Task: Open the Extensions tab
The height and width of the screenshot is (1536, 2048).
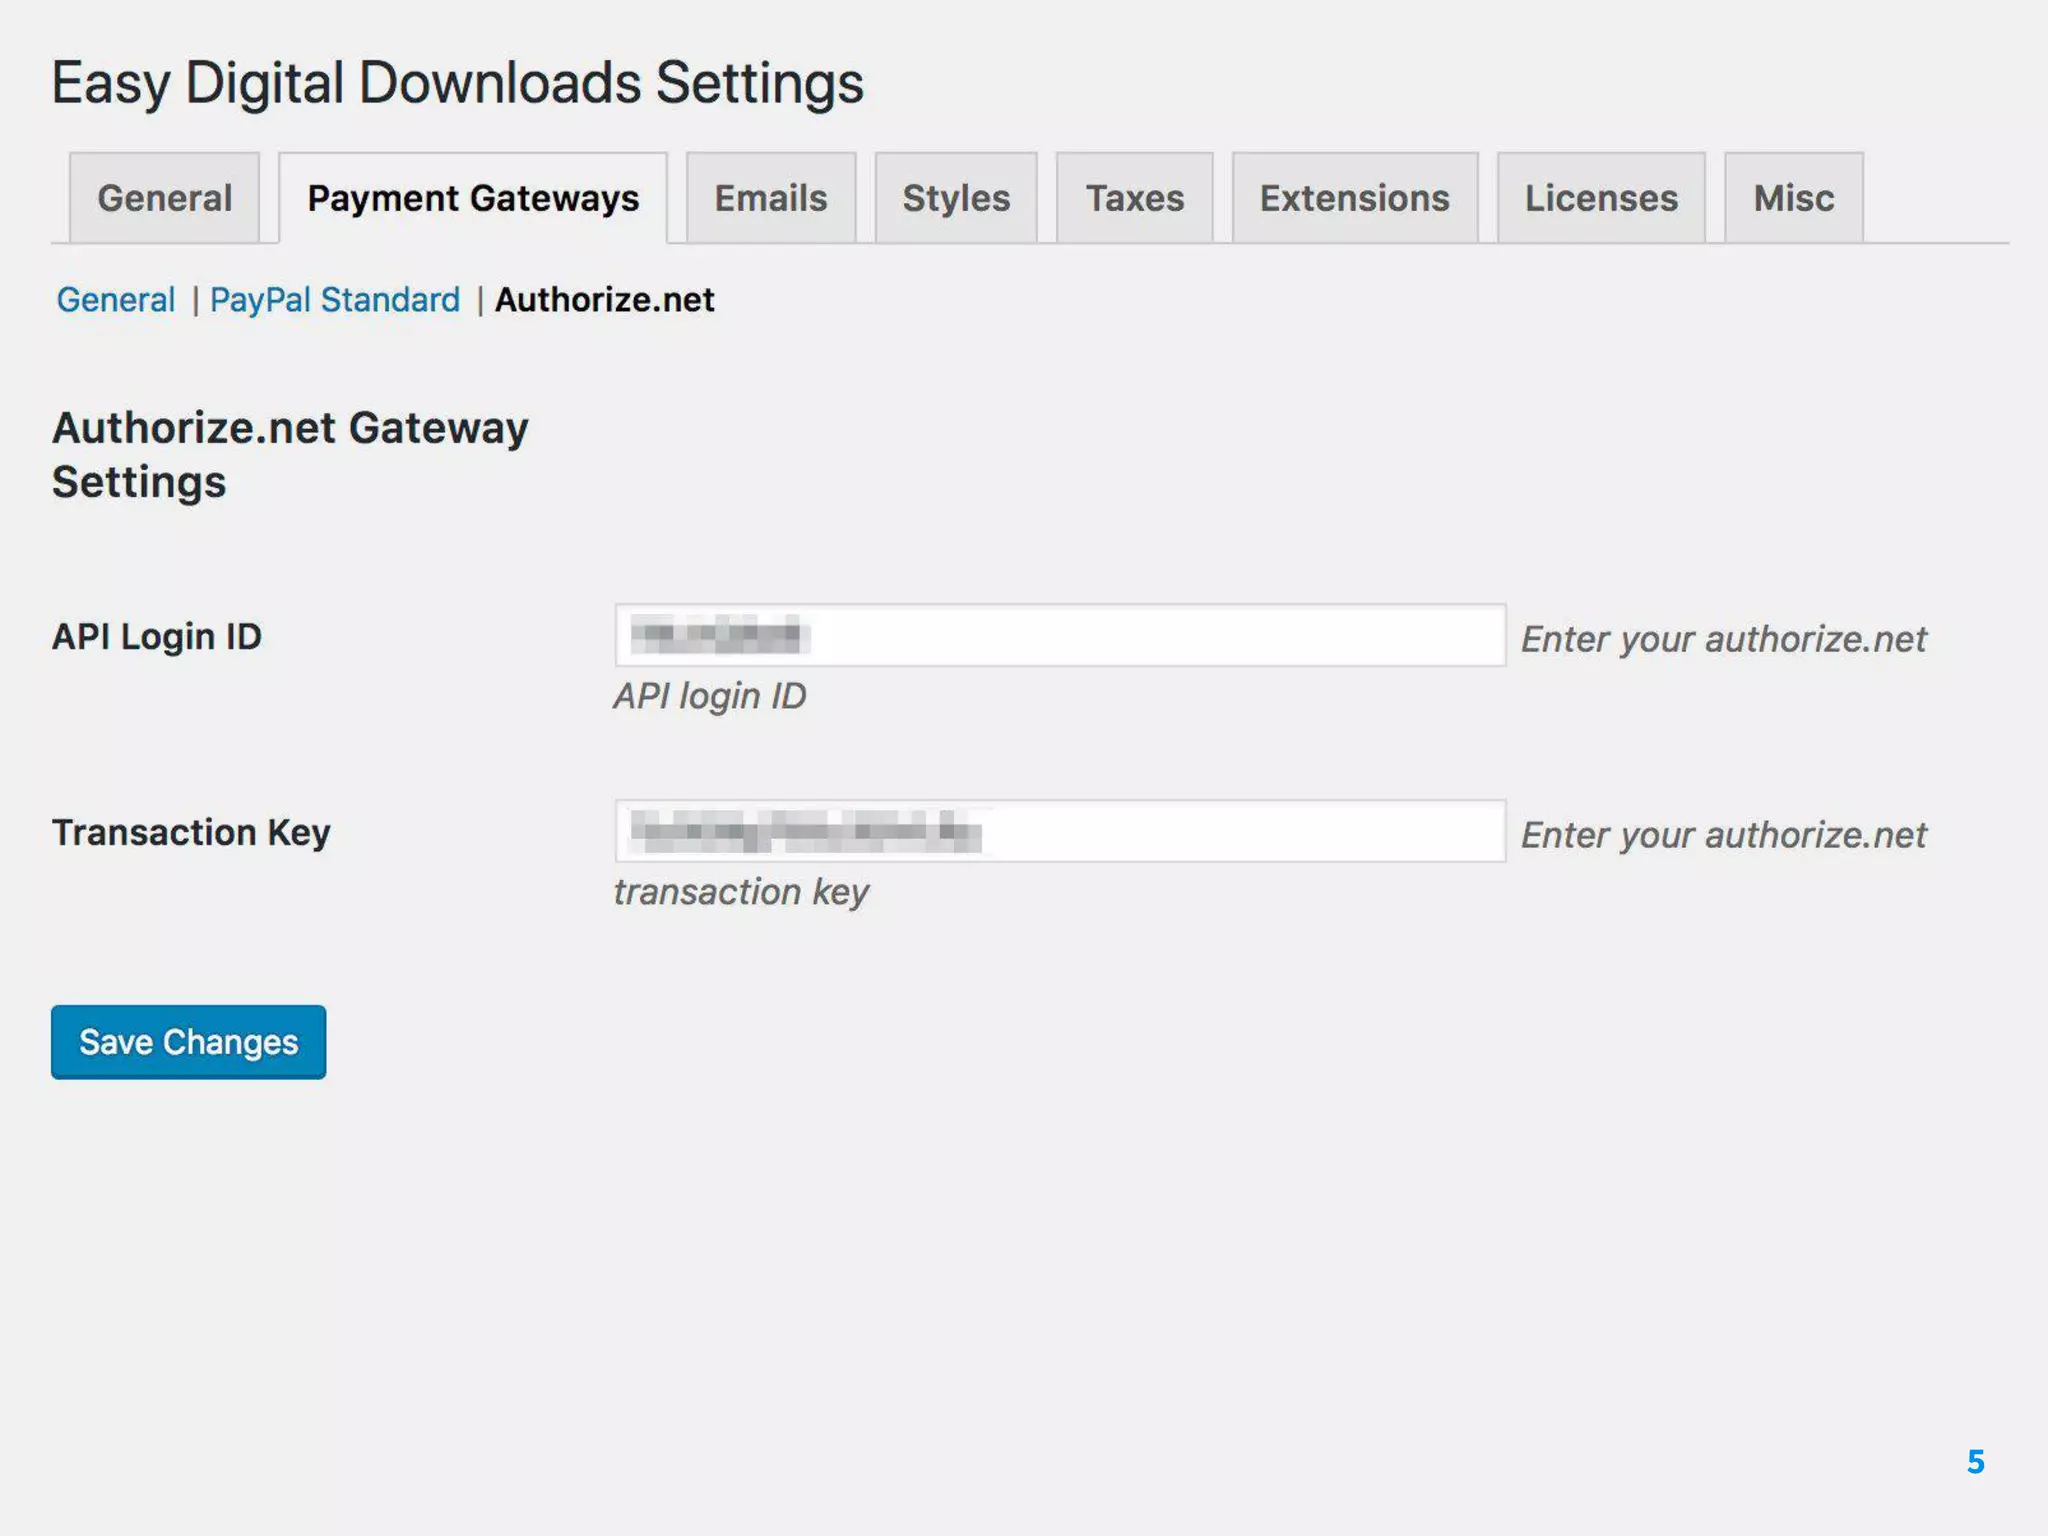Action: point(1354,198)
